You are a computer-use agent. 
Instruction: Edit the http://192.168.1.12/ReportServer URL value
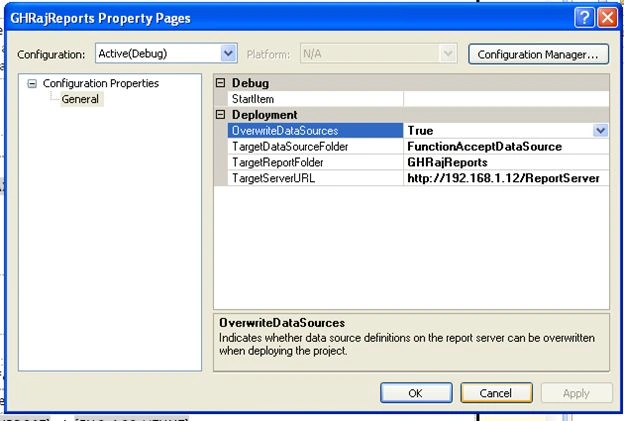coord(506,178)
